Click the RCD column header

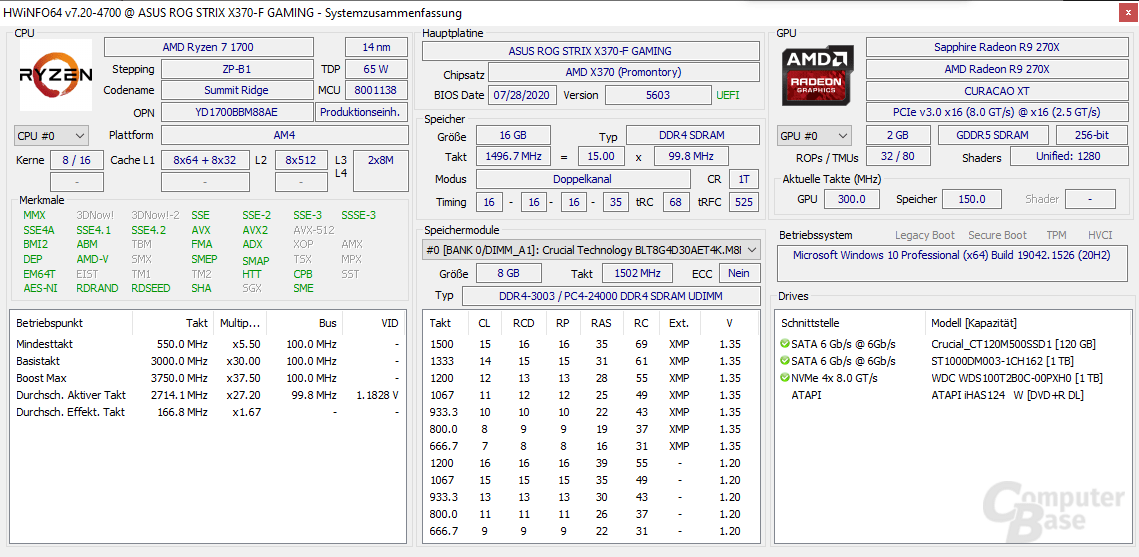524,323
